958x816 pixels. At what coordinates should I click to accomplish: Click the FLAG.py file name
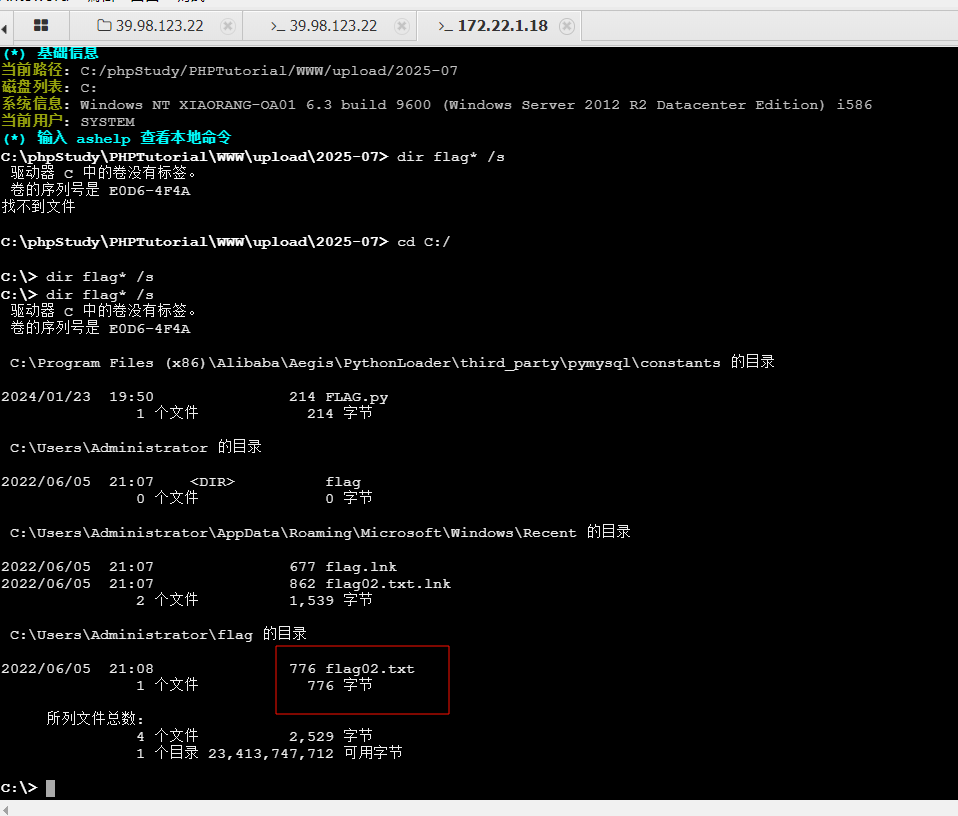pyautogui.click(x=356, y=397)
